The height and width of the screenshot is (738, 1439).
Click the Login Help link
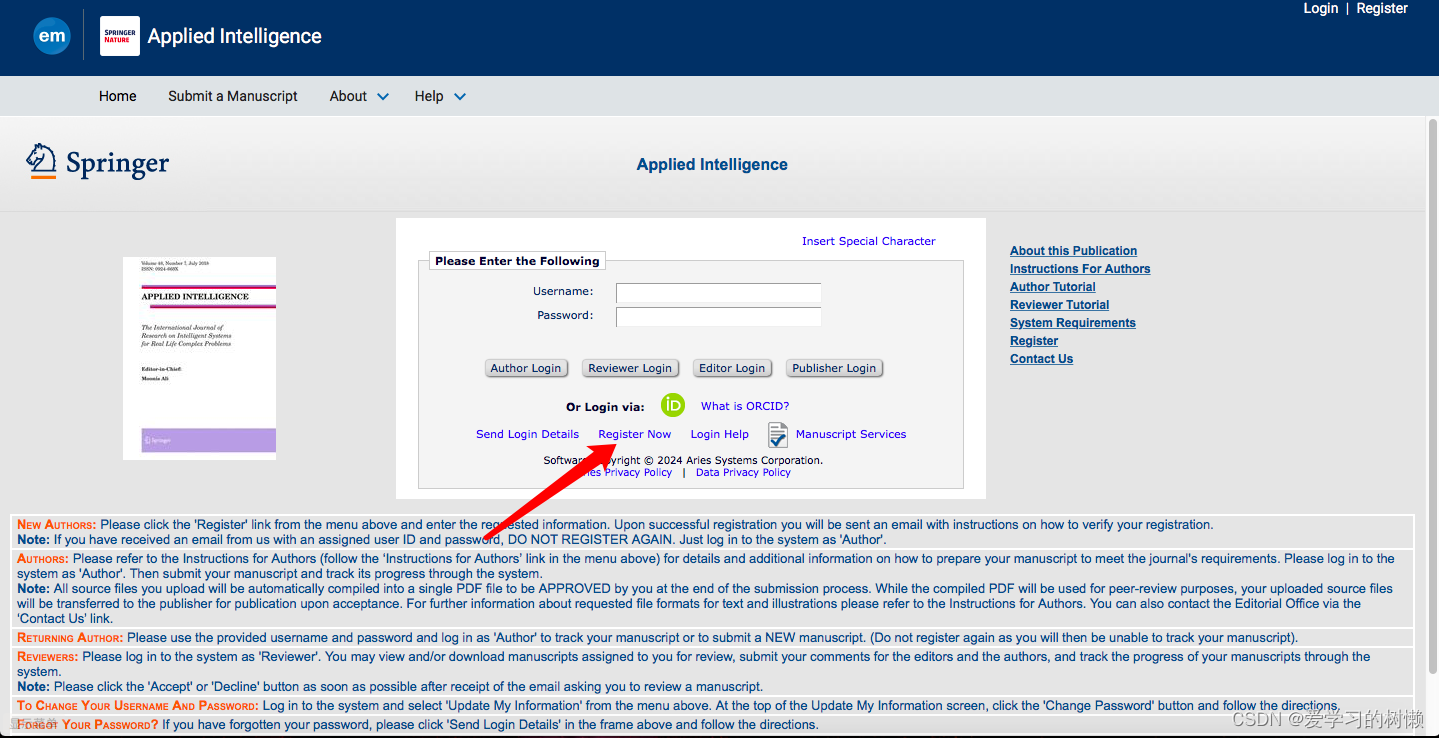pos(720,434)
